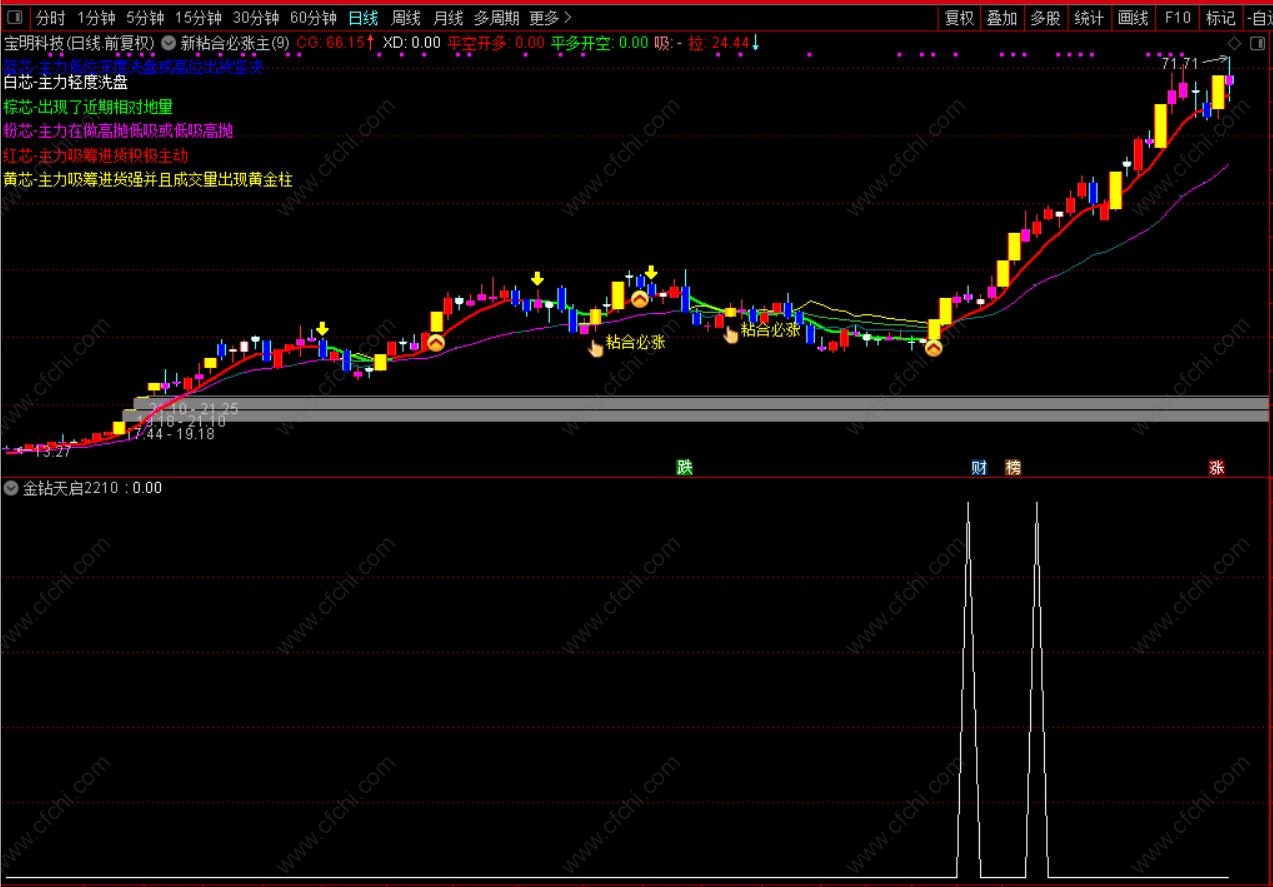Toggle the panel layout icon at top-left
Viewport: 1273px width, 887px height.
tap(14, 17)
